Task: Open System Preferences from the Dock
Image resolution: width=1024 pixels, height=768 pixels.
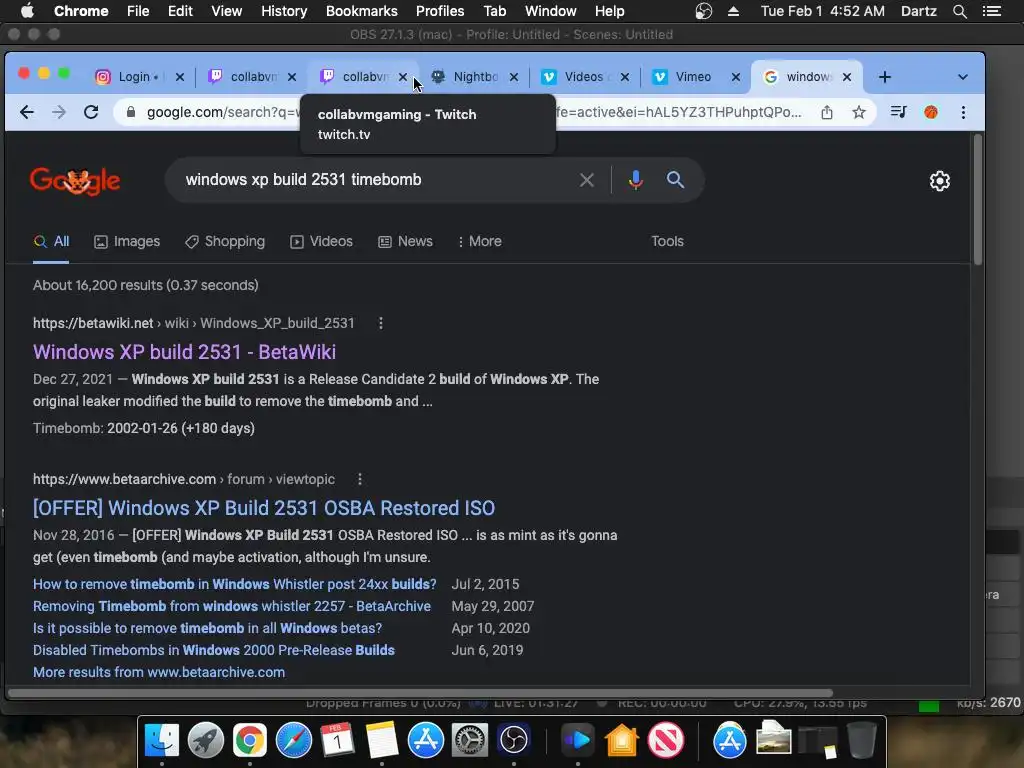Action: point(470,741)
